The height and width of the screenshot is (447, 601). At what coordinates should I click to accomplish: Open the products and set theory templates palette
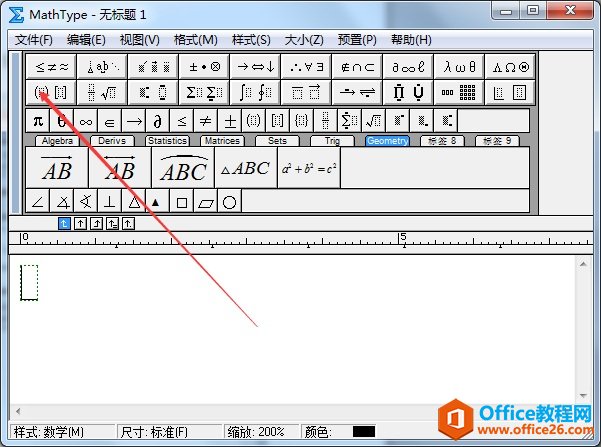[408, 92]
